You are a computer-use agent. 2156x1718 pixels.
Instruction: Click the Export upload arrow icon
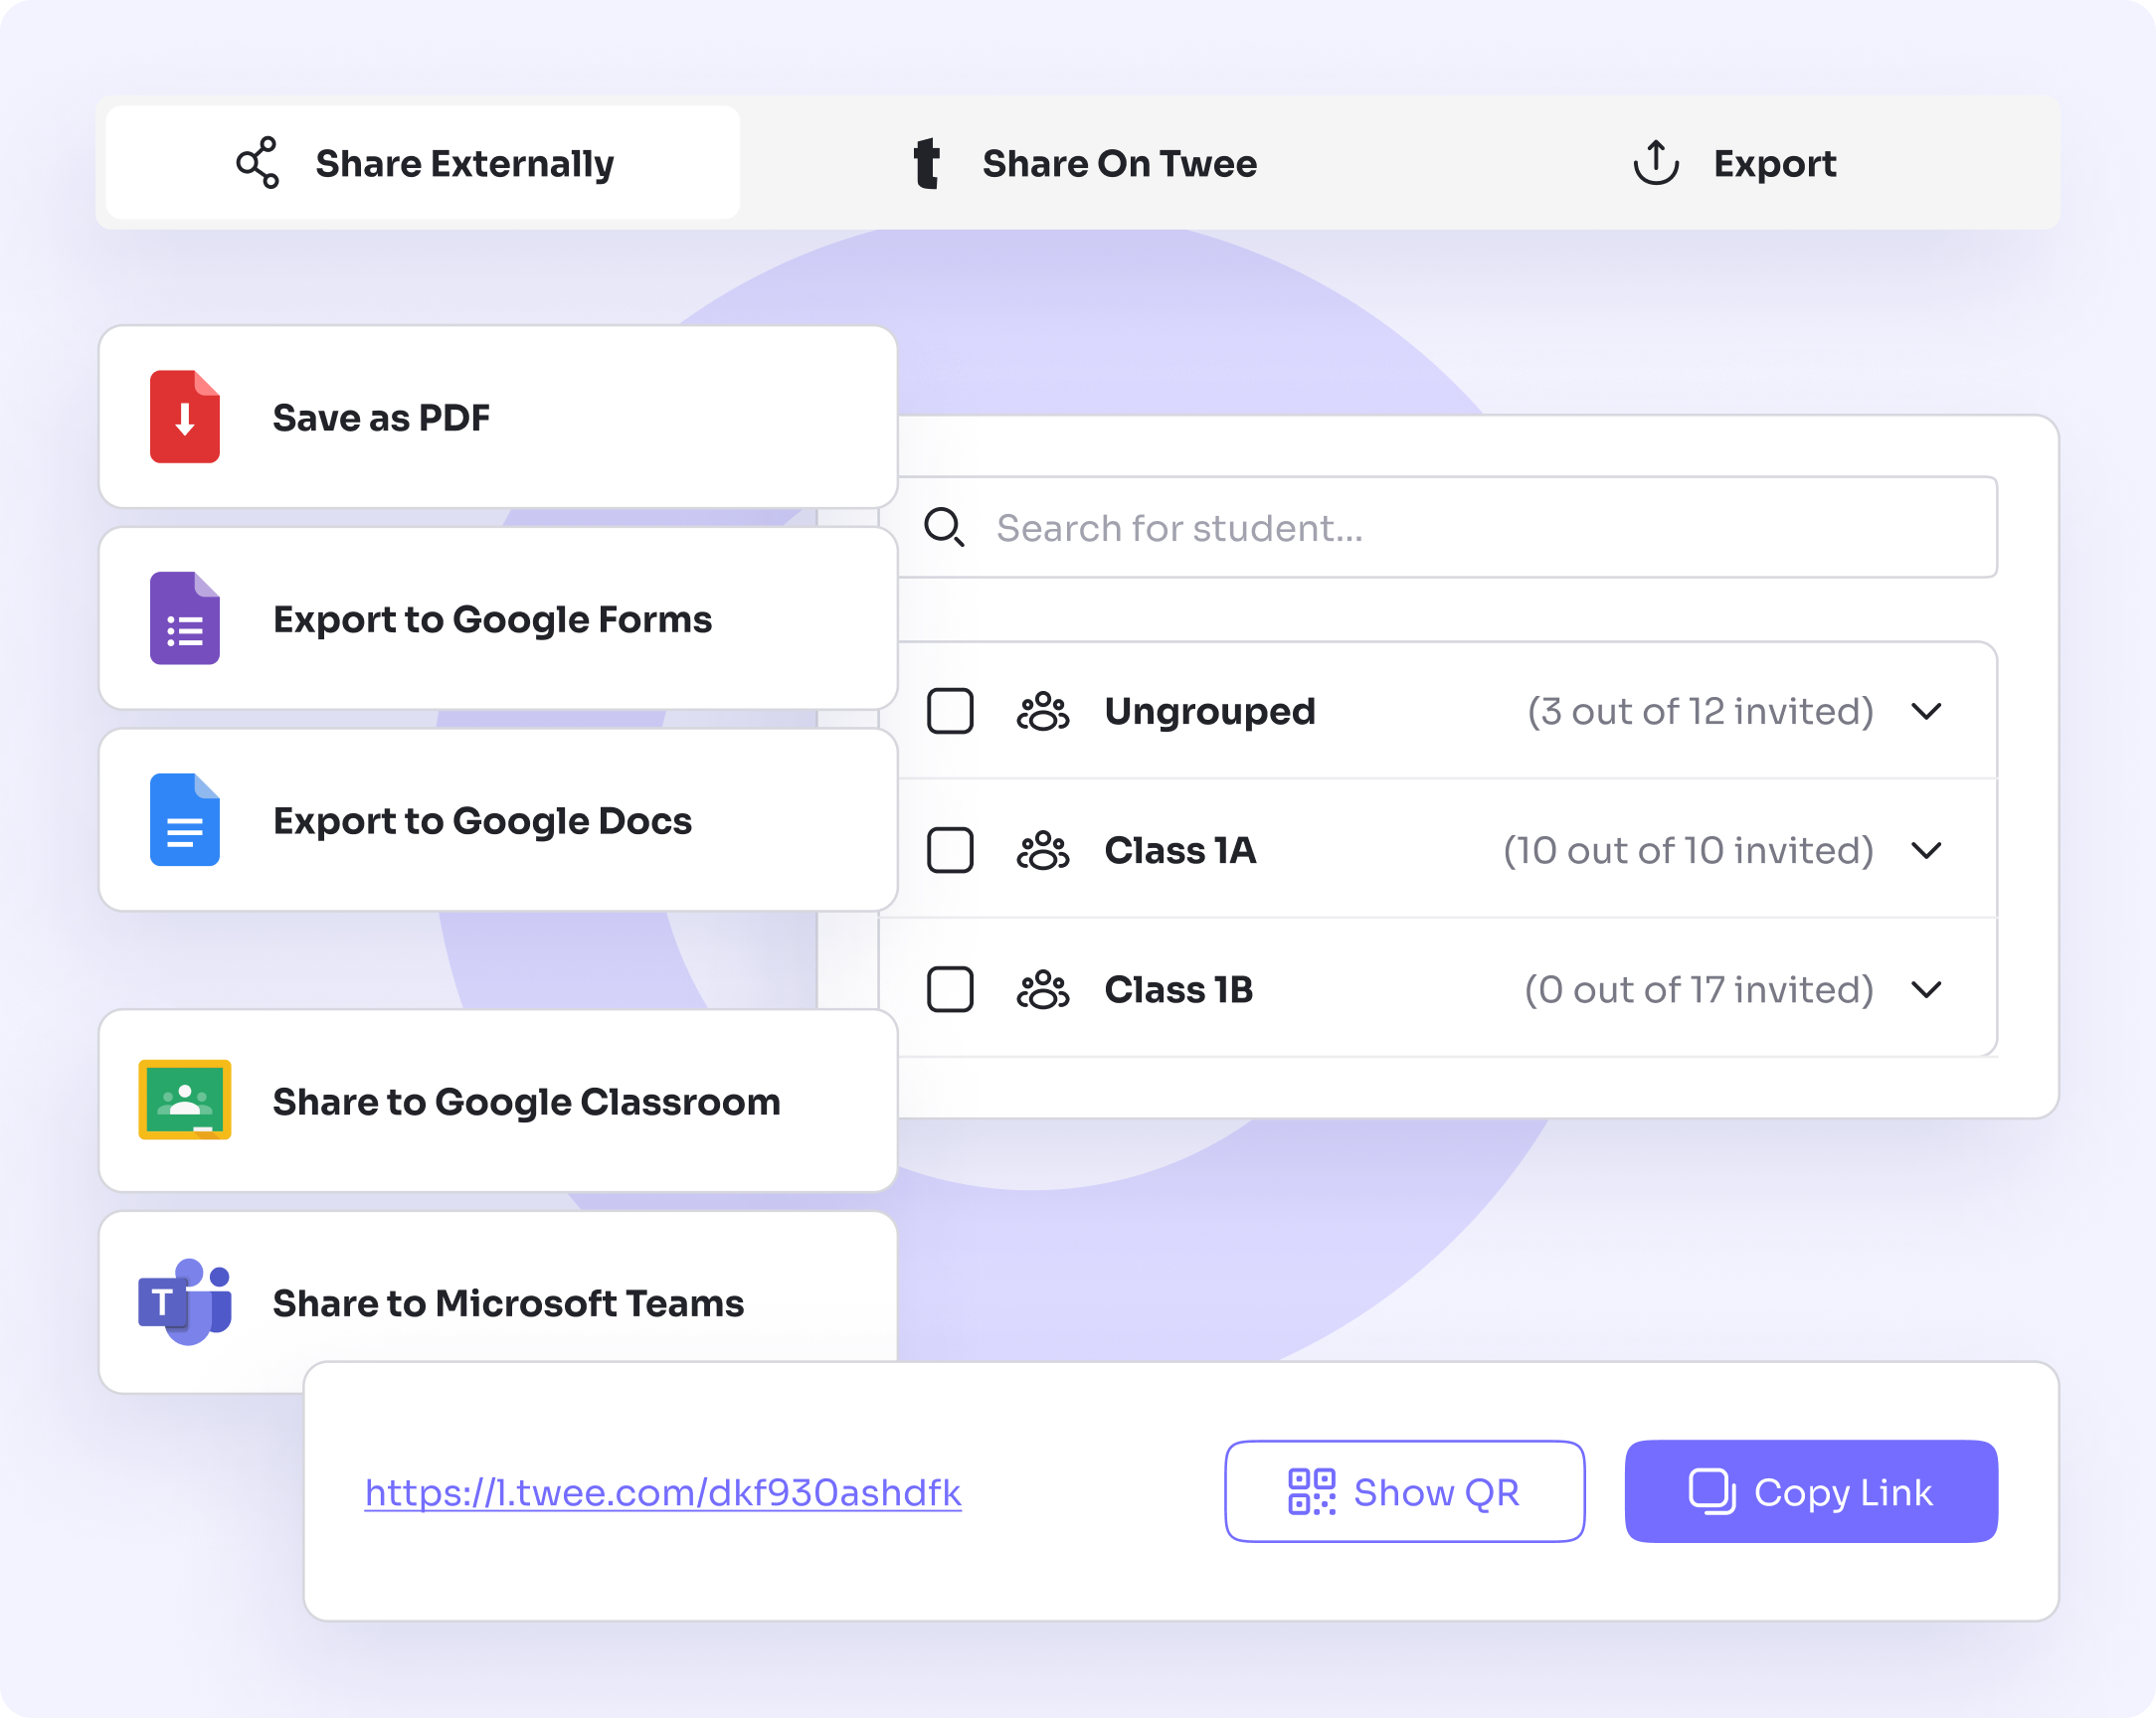[1655, 163]
